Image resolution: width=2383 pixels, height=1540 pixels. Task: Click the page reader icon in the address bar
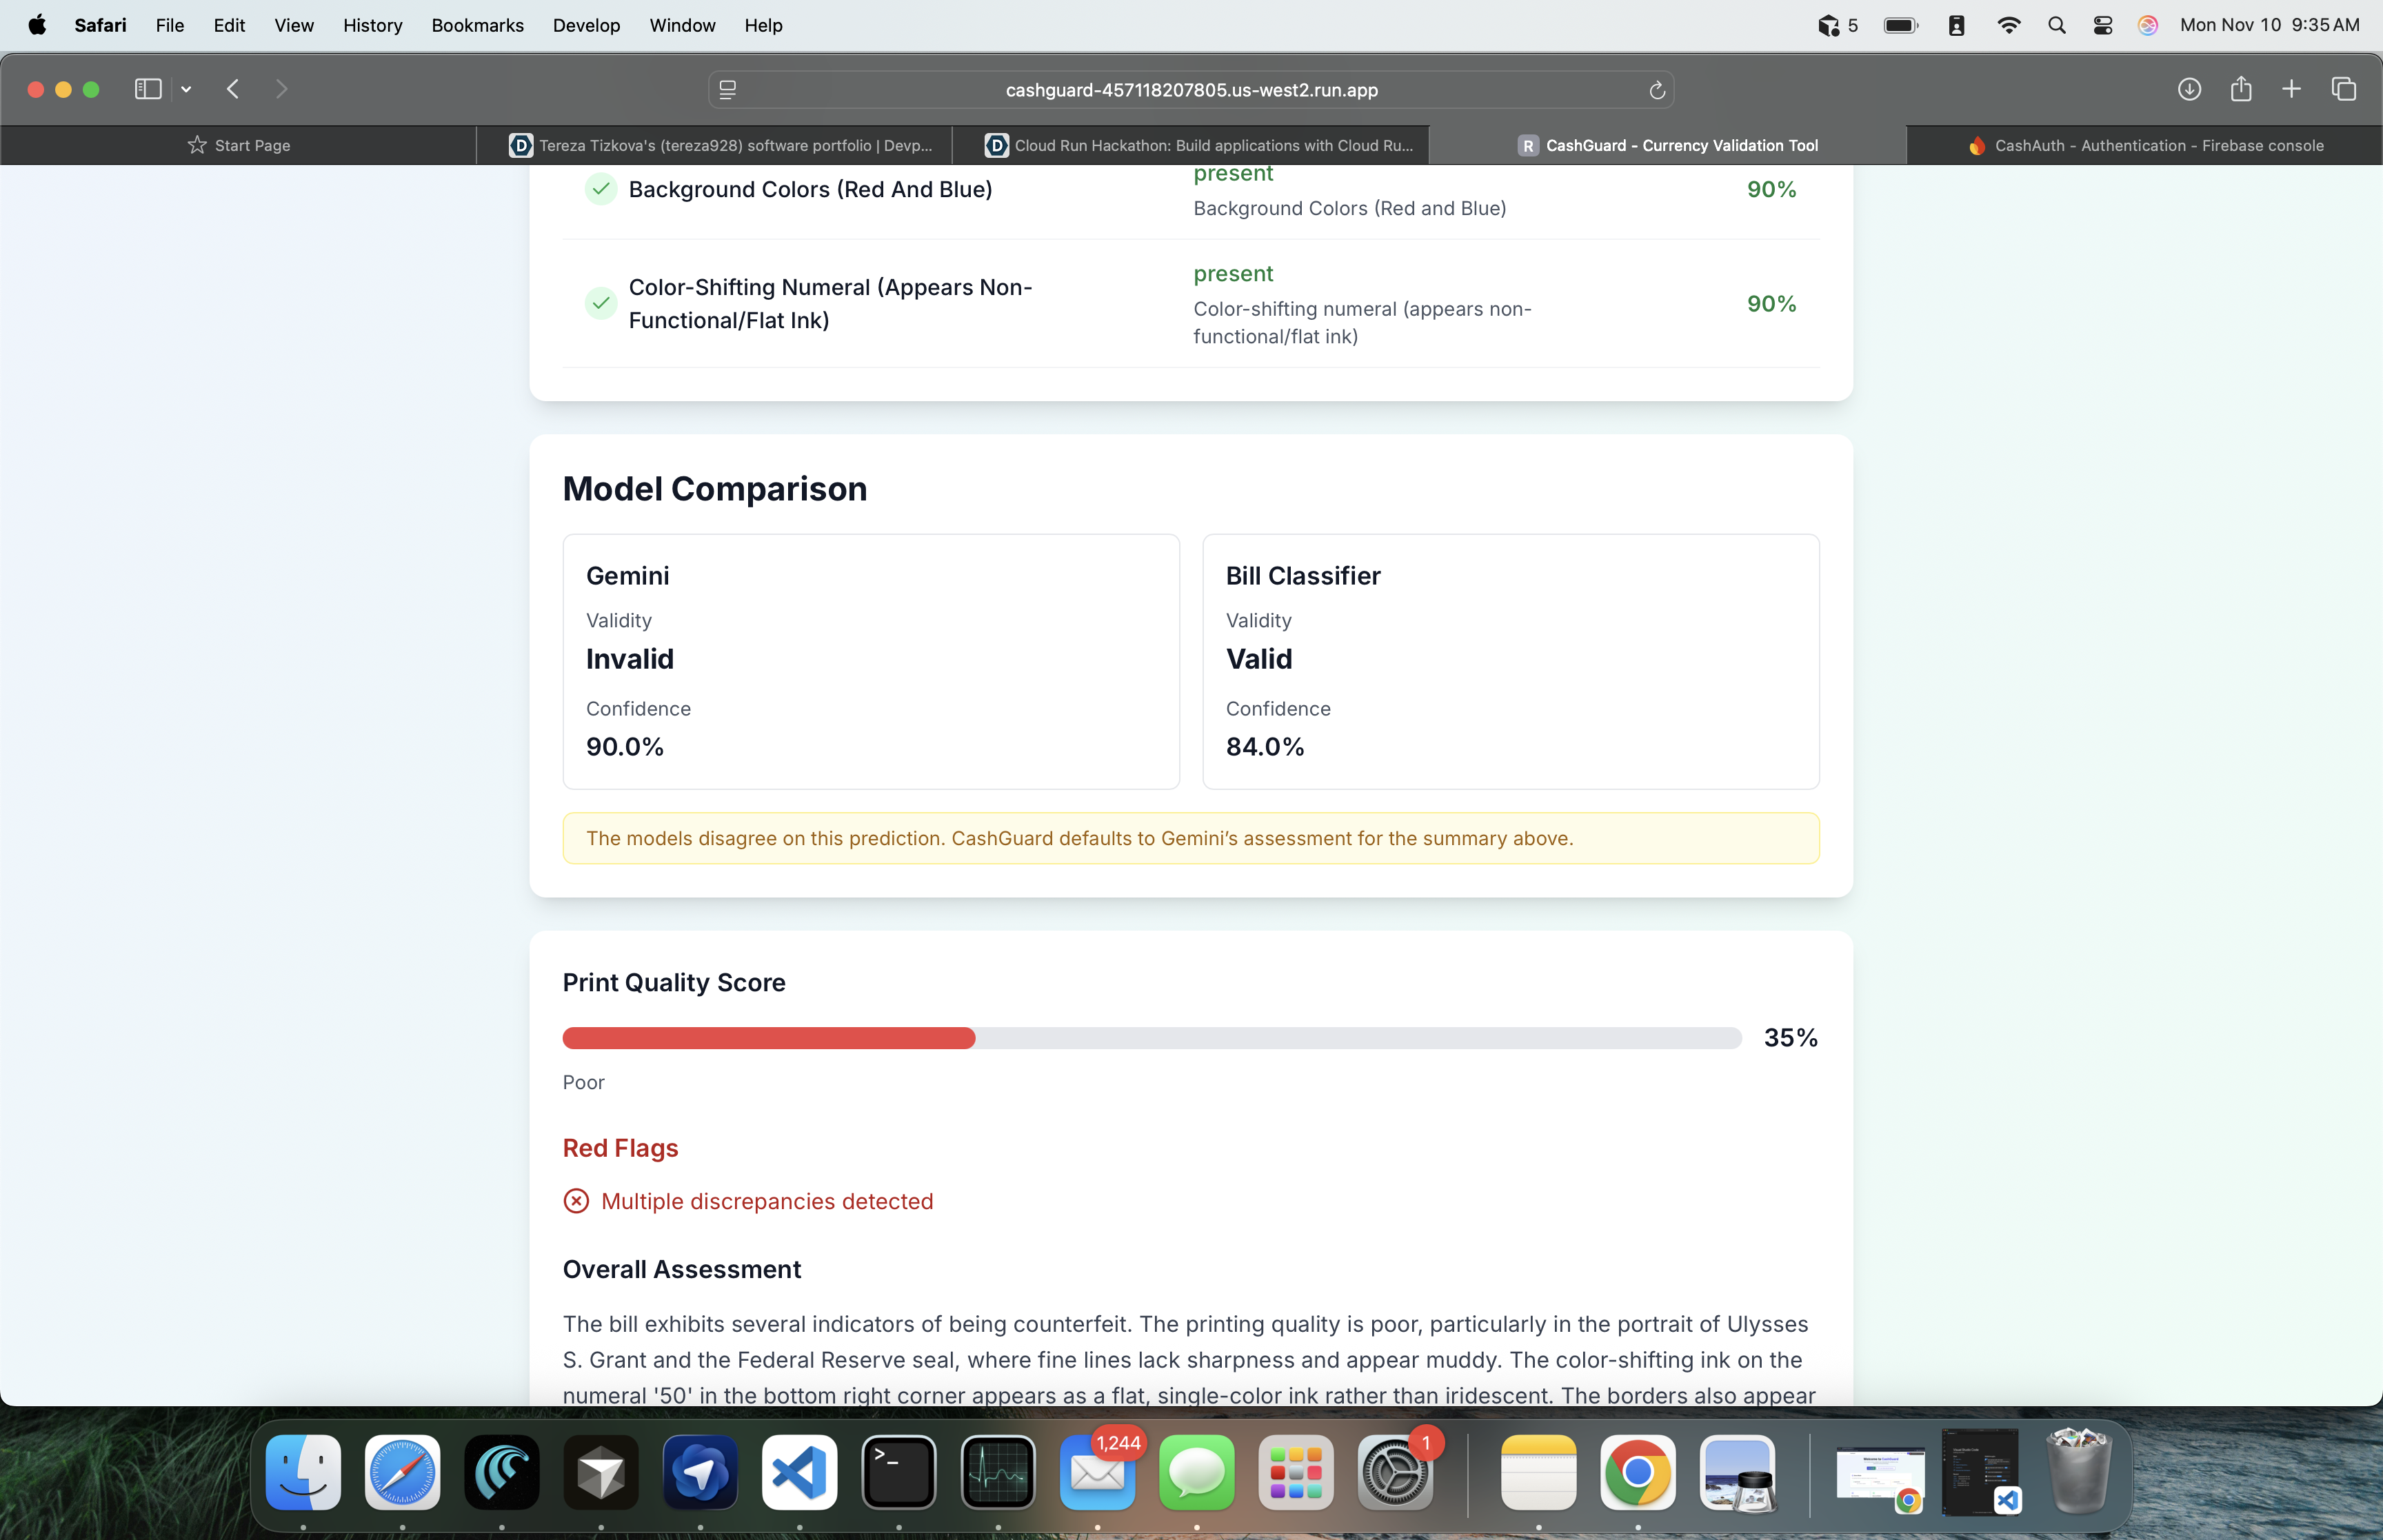point(728,90)
